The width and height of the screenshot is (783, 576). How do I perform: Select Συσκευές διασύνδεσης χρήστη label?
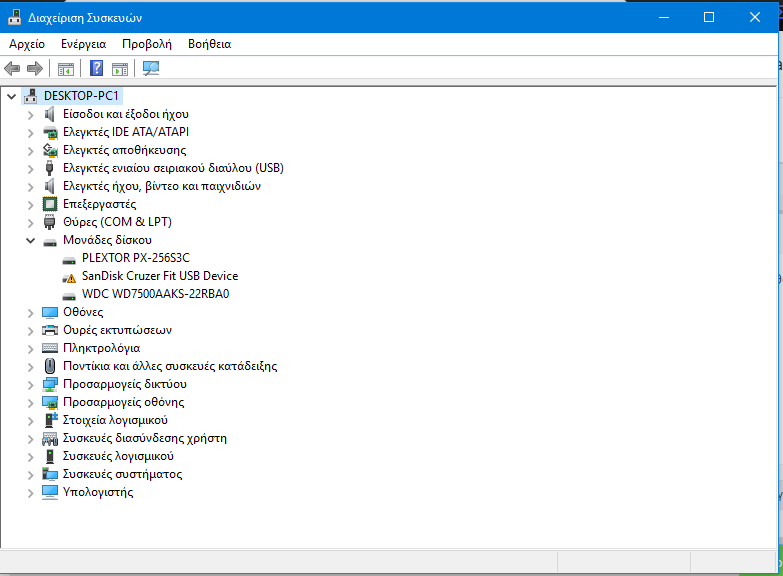click(144, 438)
